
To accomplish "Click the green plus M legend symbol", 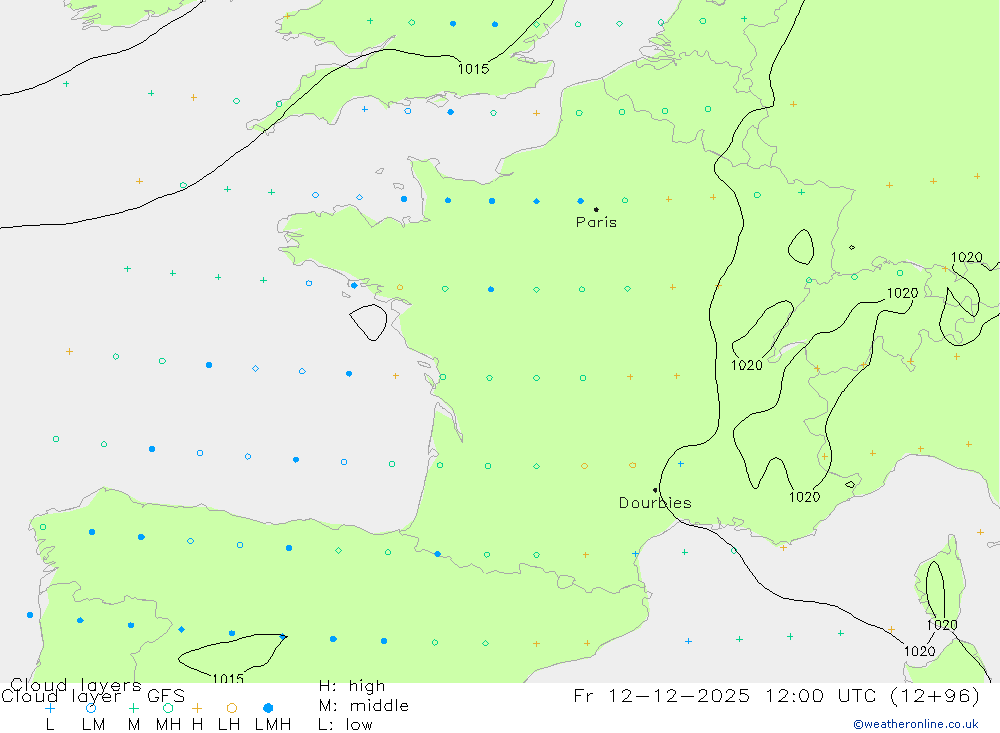I will click(x=133, y=708).
